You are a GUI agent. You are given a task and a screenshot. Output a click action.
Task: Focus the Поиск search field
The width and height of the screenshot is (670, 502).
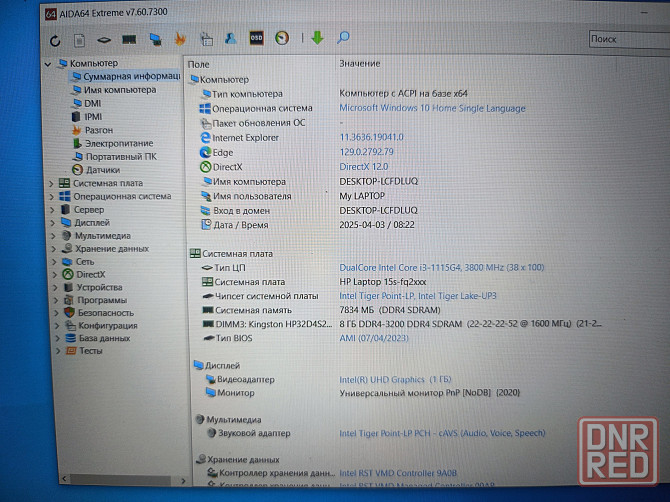click(x=629, y=39)
